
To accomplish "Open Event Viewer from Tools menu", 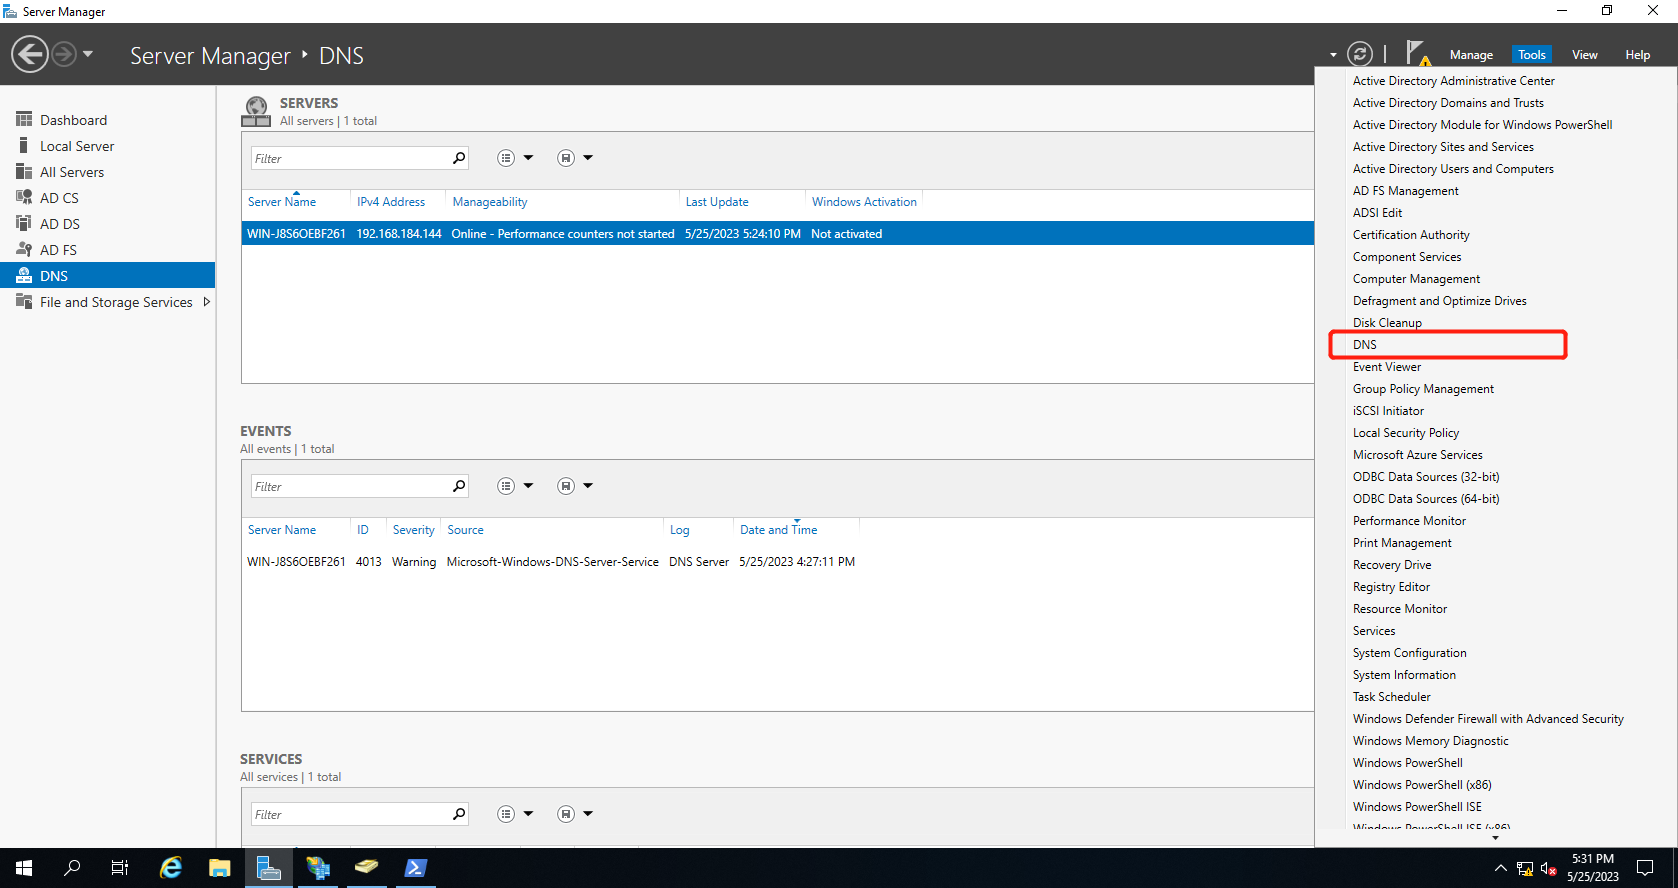I will 1387,367.
